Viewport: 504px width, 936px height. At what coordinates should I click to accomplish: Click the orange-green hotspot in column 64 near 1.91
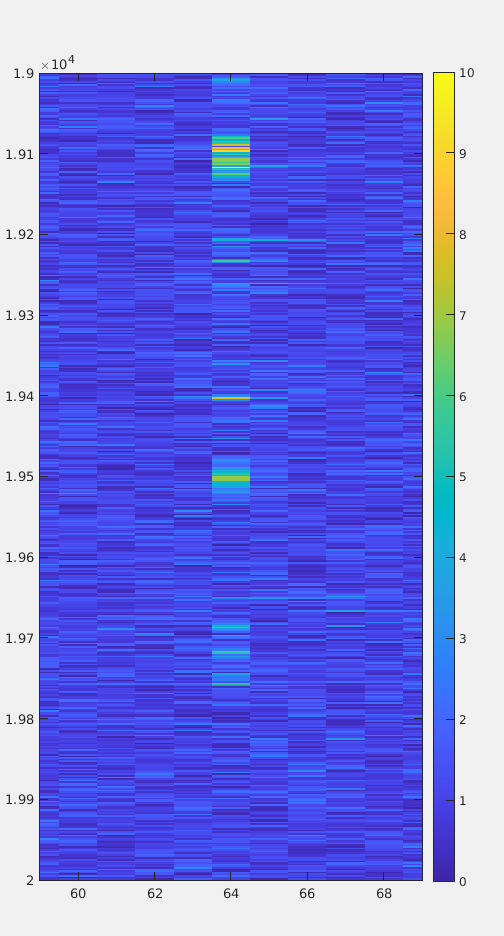(x=231, y=146)
